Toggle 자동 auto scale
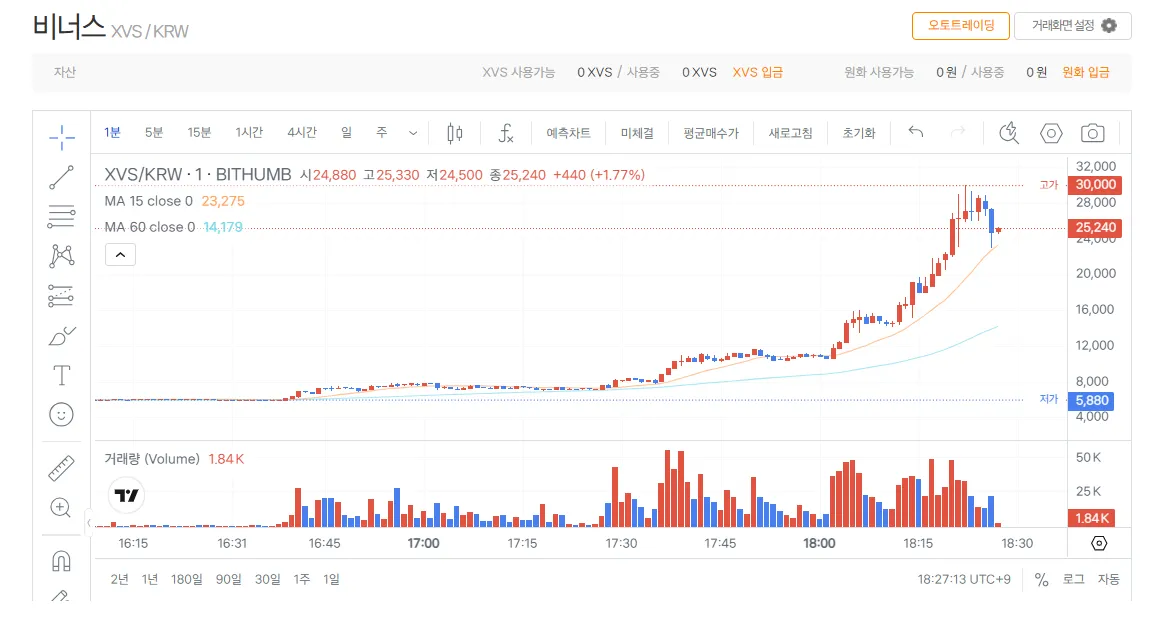The width and height of the screenshot is (1155, 627). 1108,579
